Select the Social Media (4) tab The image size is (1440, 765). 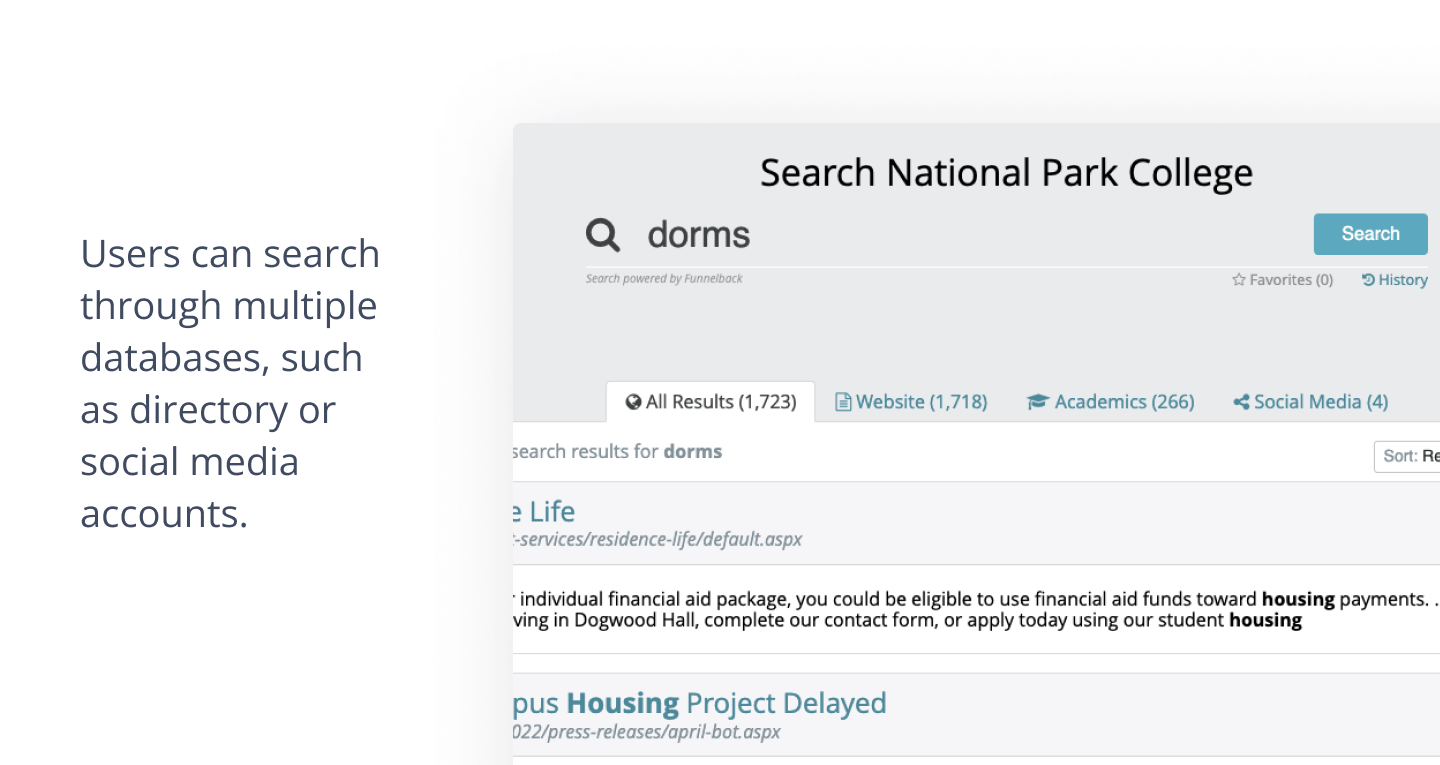[x=1310, y=402]
